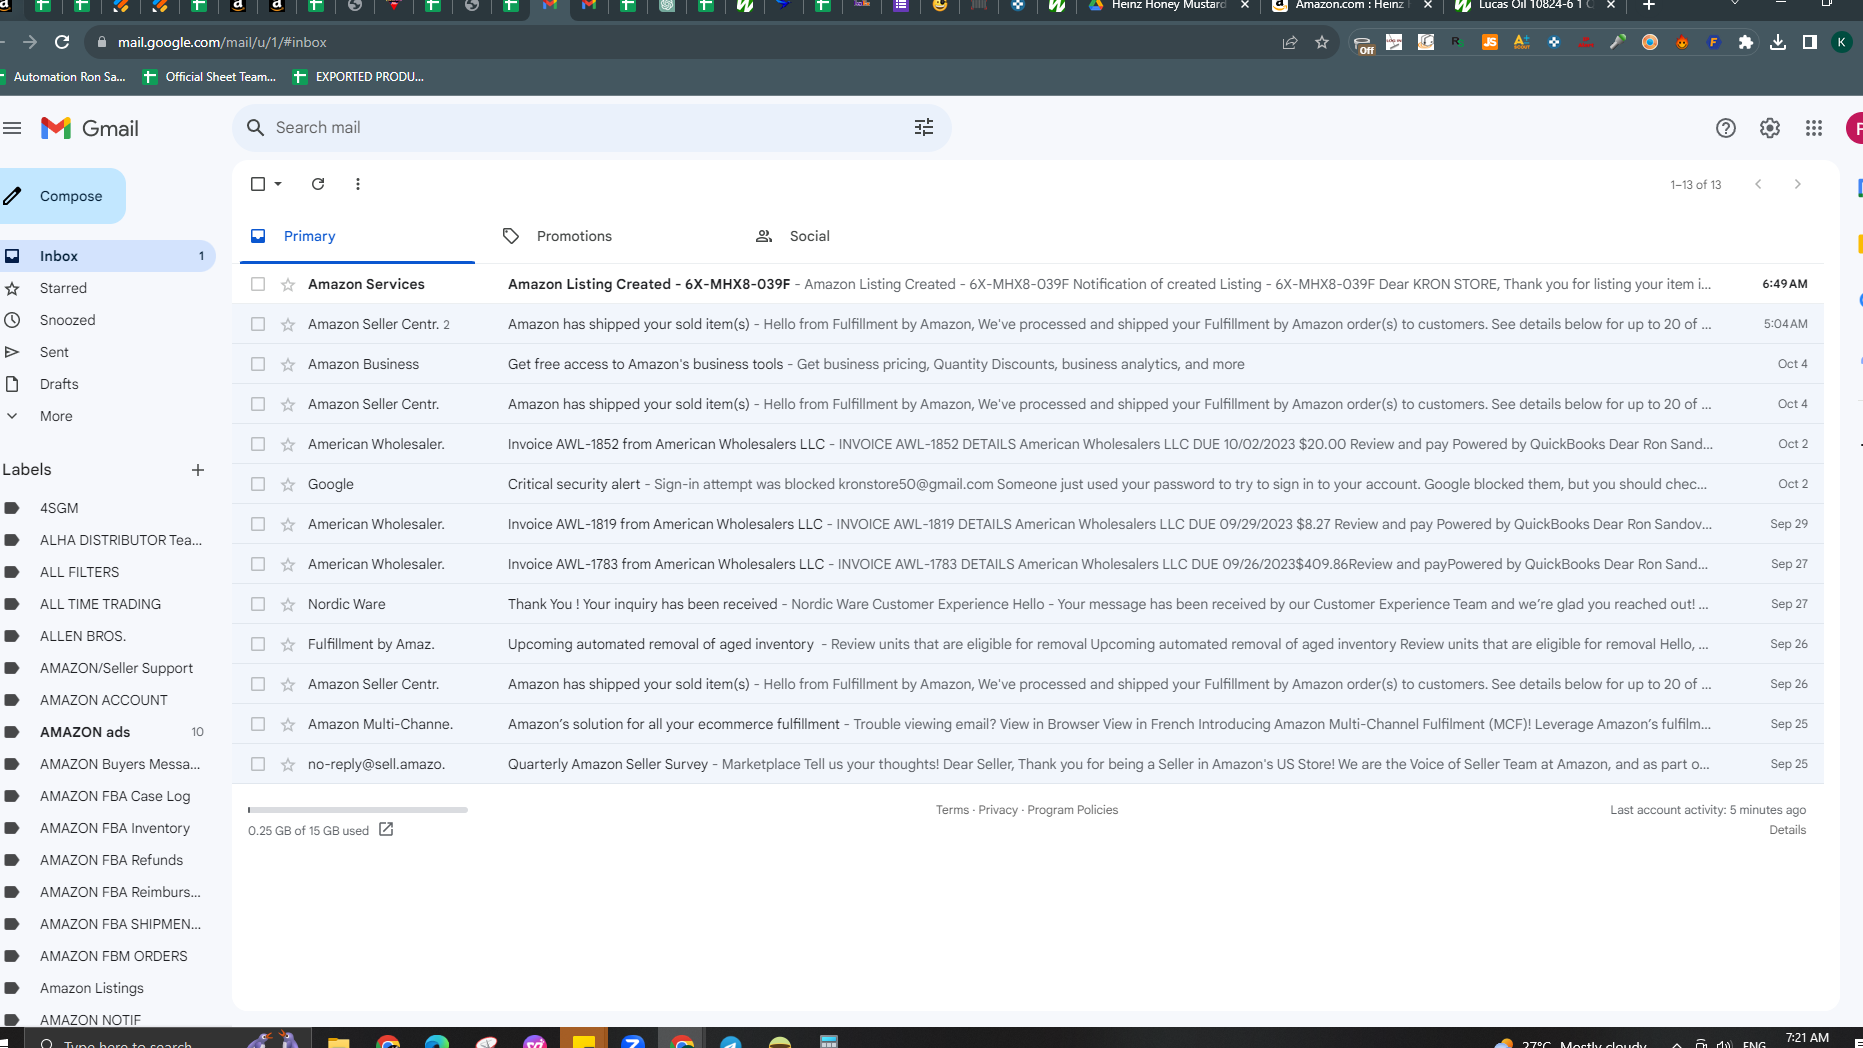The width and height of the screenshot is (1863, 1048).
Task: Open Gmail Support help icon
Action: 1726,128
